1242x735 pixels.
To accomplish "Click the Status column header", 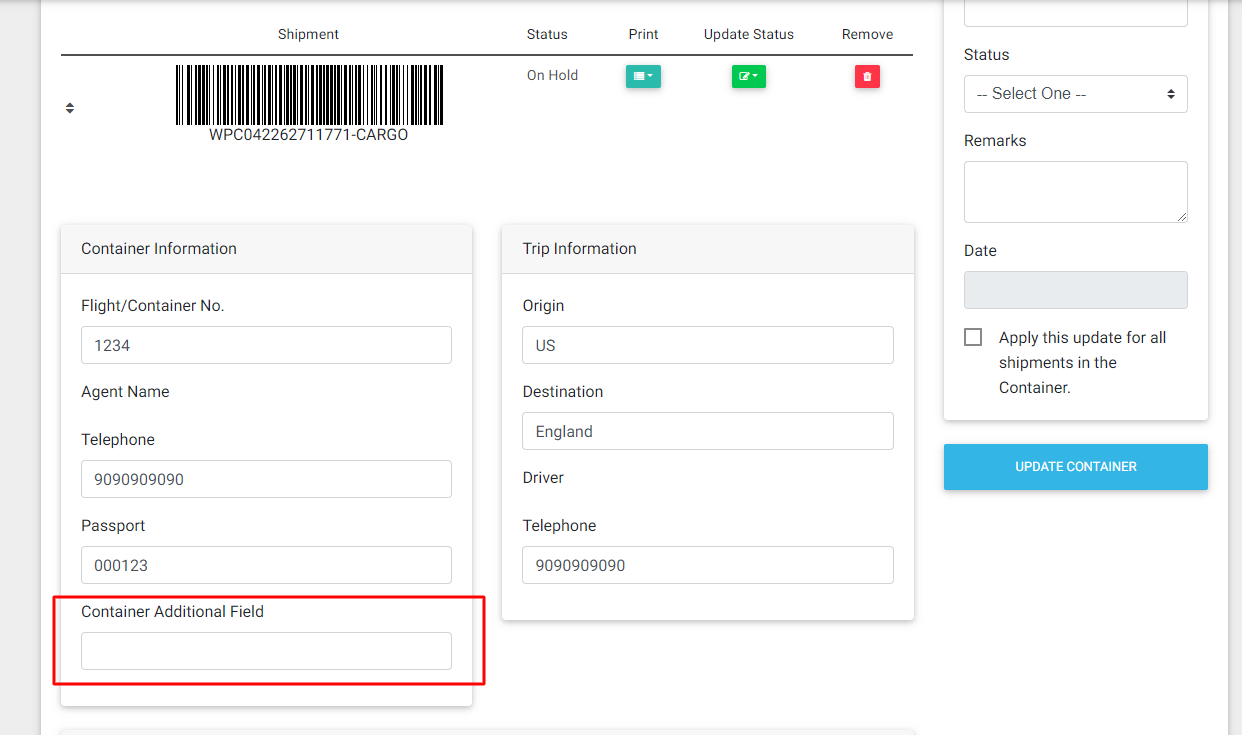I will pos(547,34).
